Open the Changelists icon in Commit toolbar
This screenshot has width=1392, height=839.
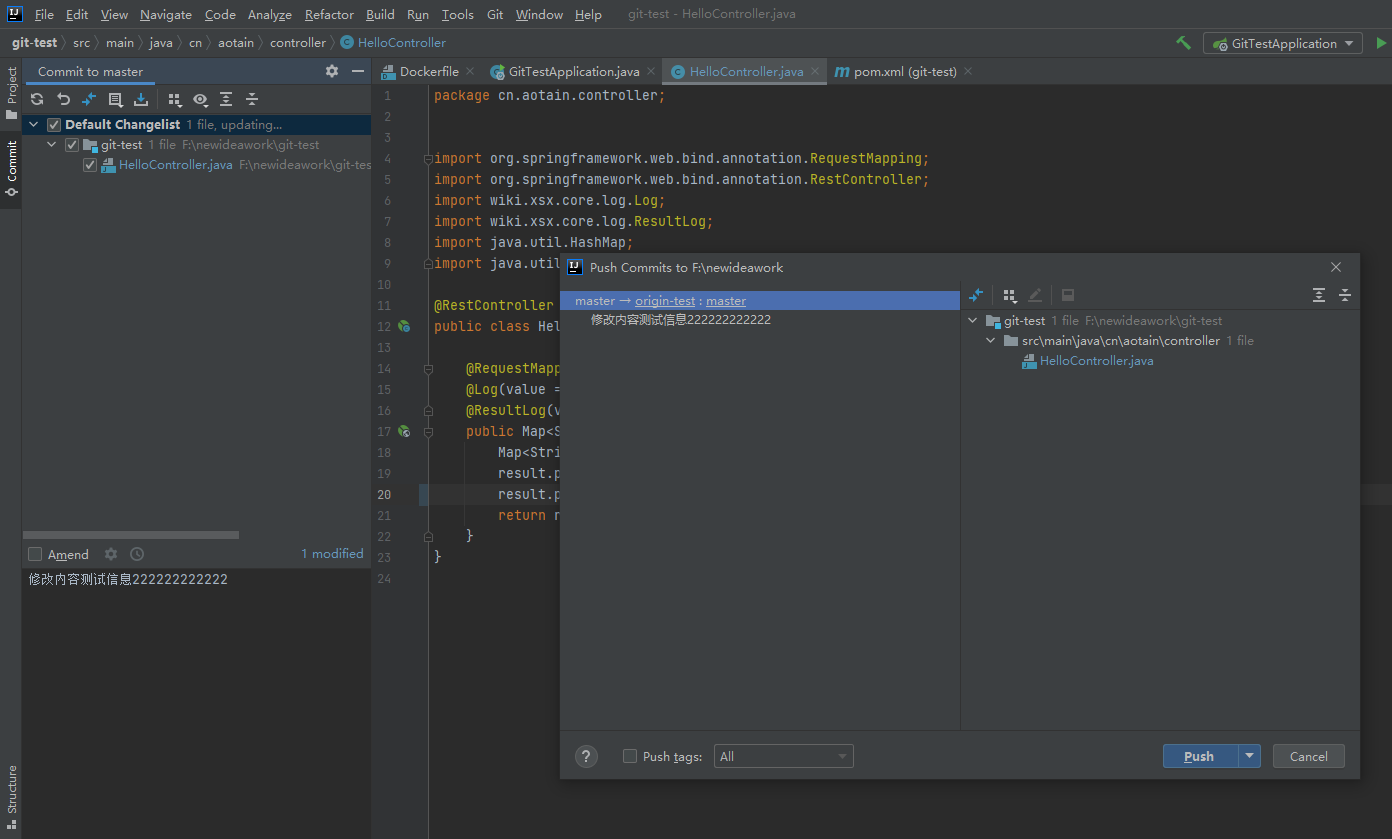(115, 99)
